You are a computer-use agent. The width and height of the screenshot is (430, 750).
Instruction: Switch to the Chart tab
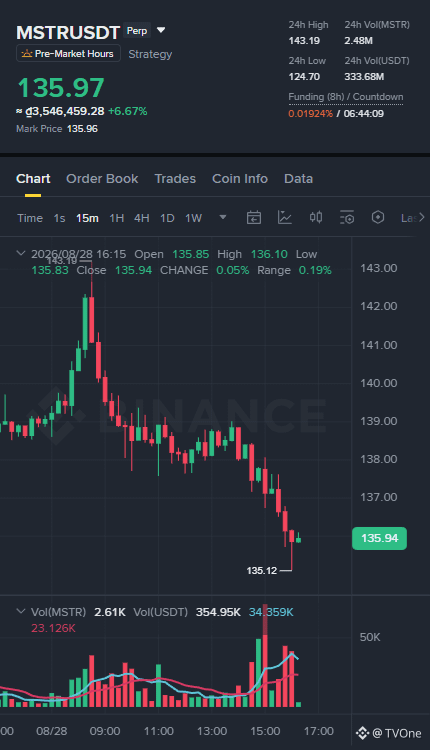point(33,178)
